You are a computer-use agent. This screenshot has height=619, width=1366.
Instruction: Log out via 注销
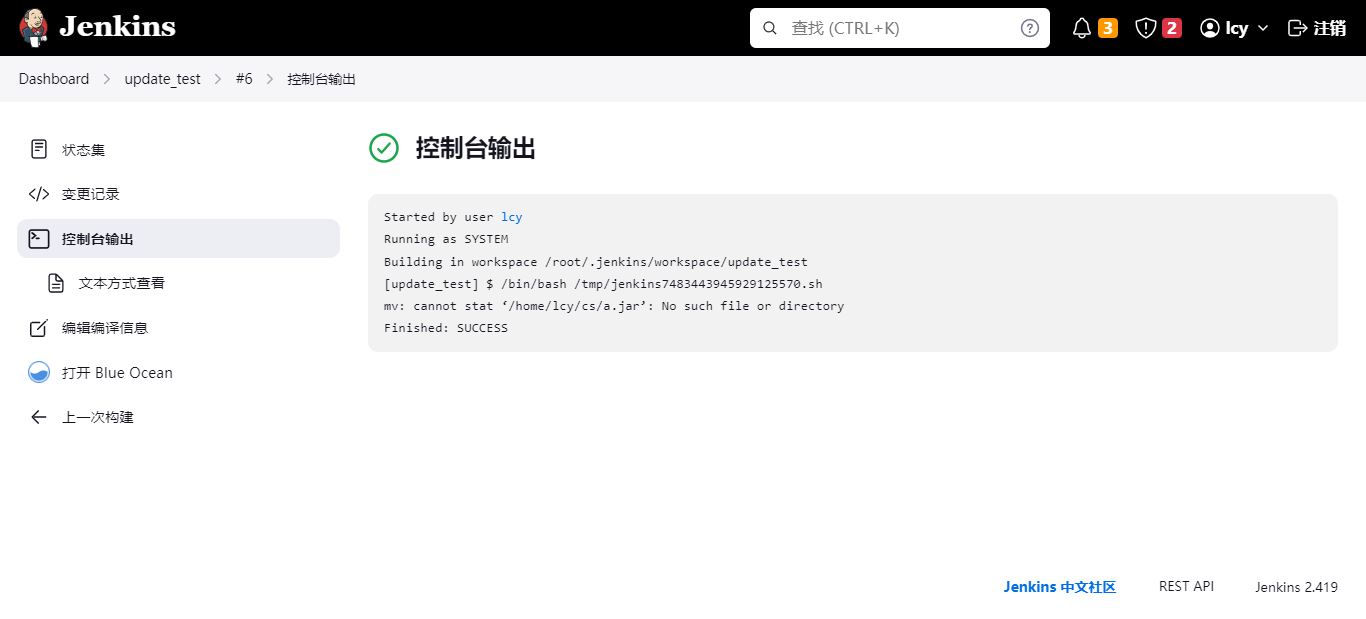click(1330, 28)
